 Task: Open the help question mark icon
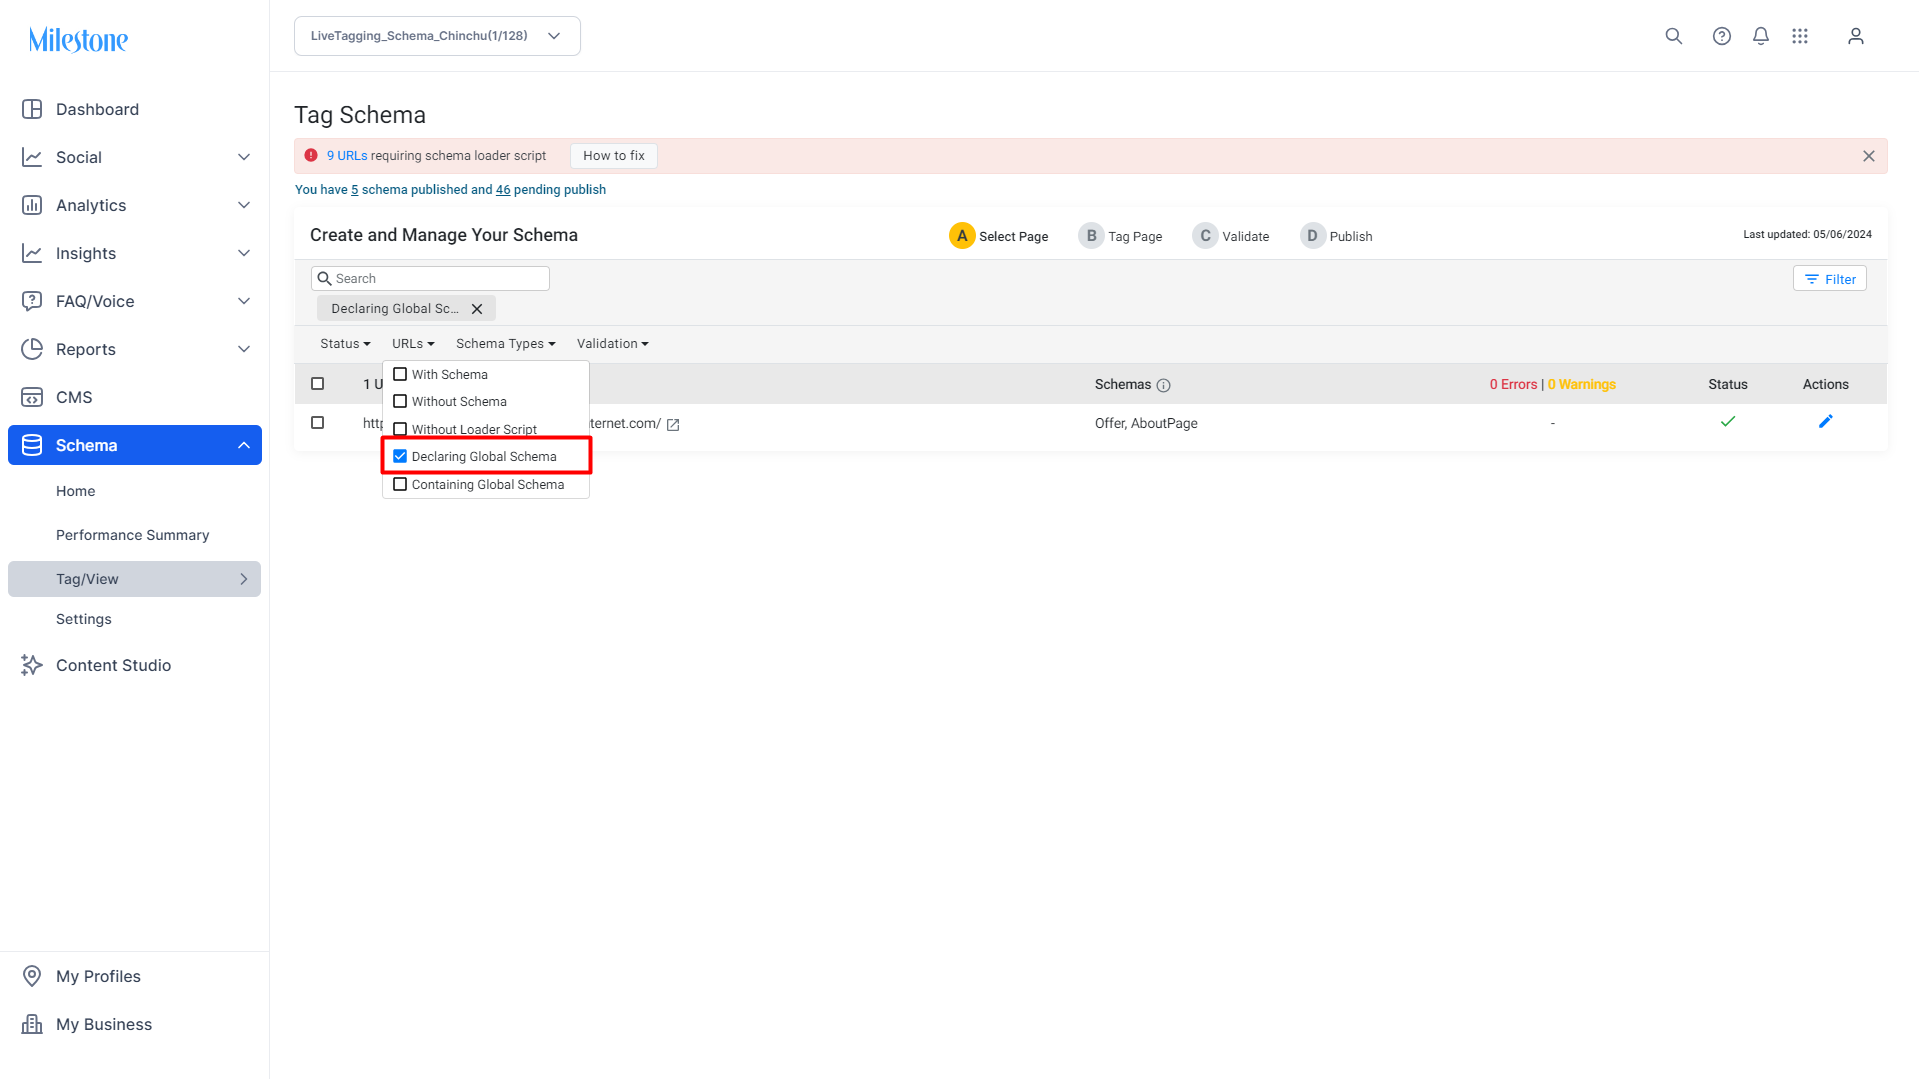(x=1722, y=36)
